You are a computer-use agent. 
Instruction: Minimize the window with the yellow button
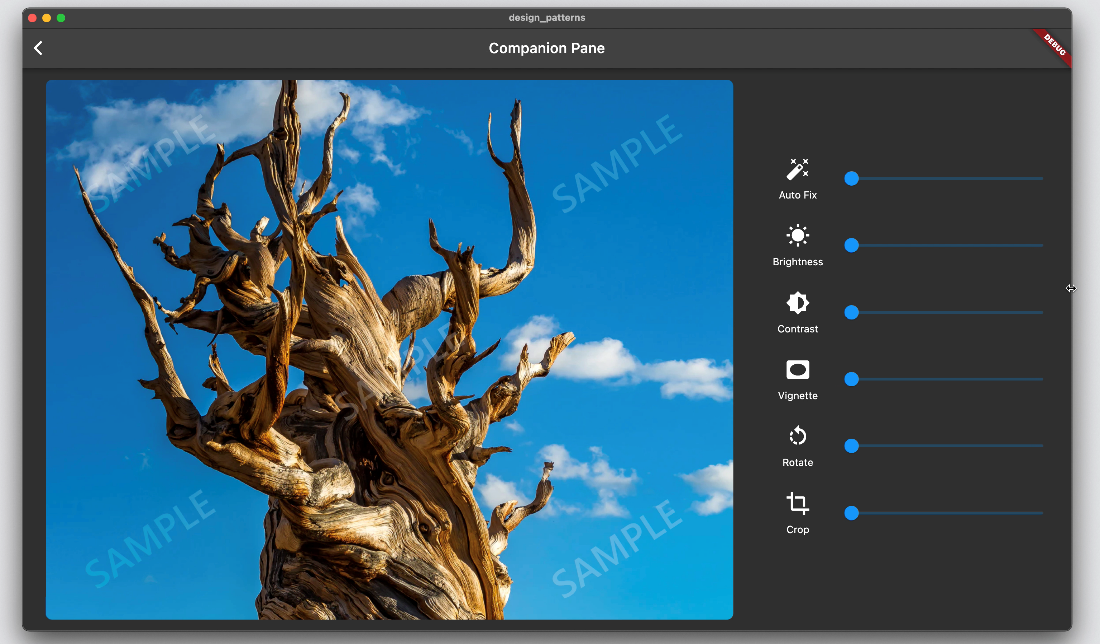pos(46,18)
